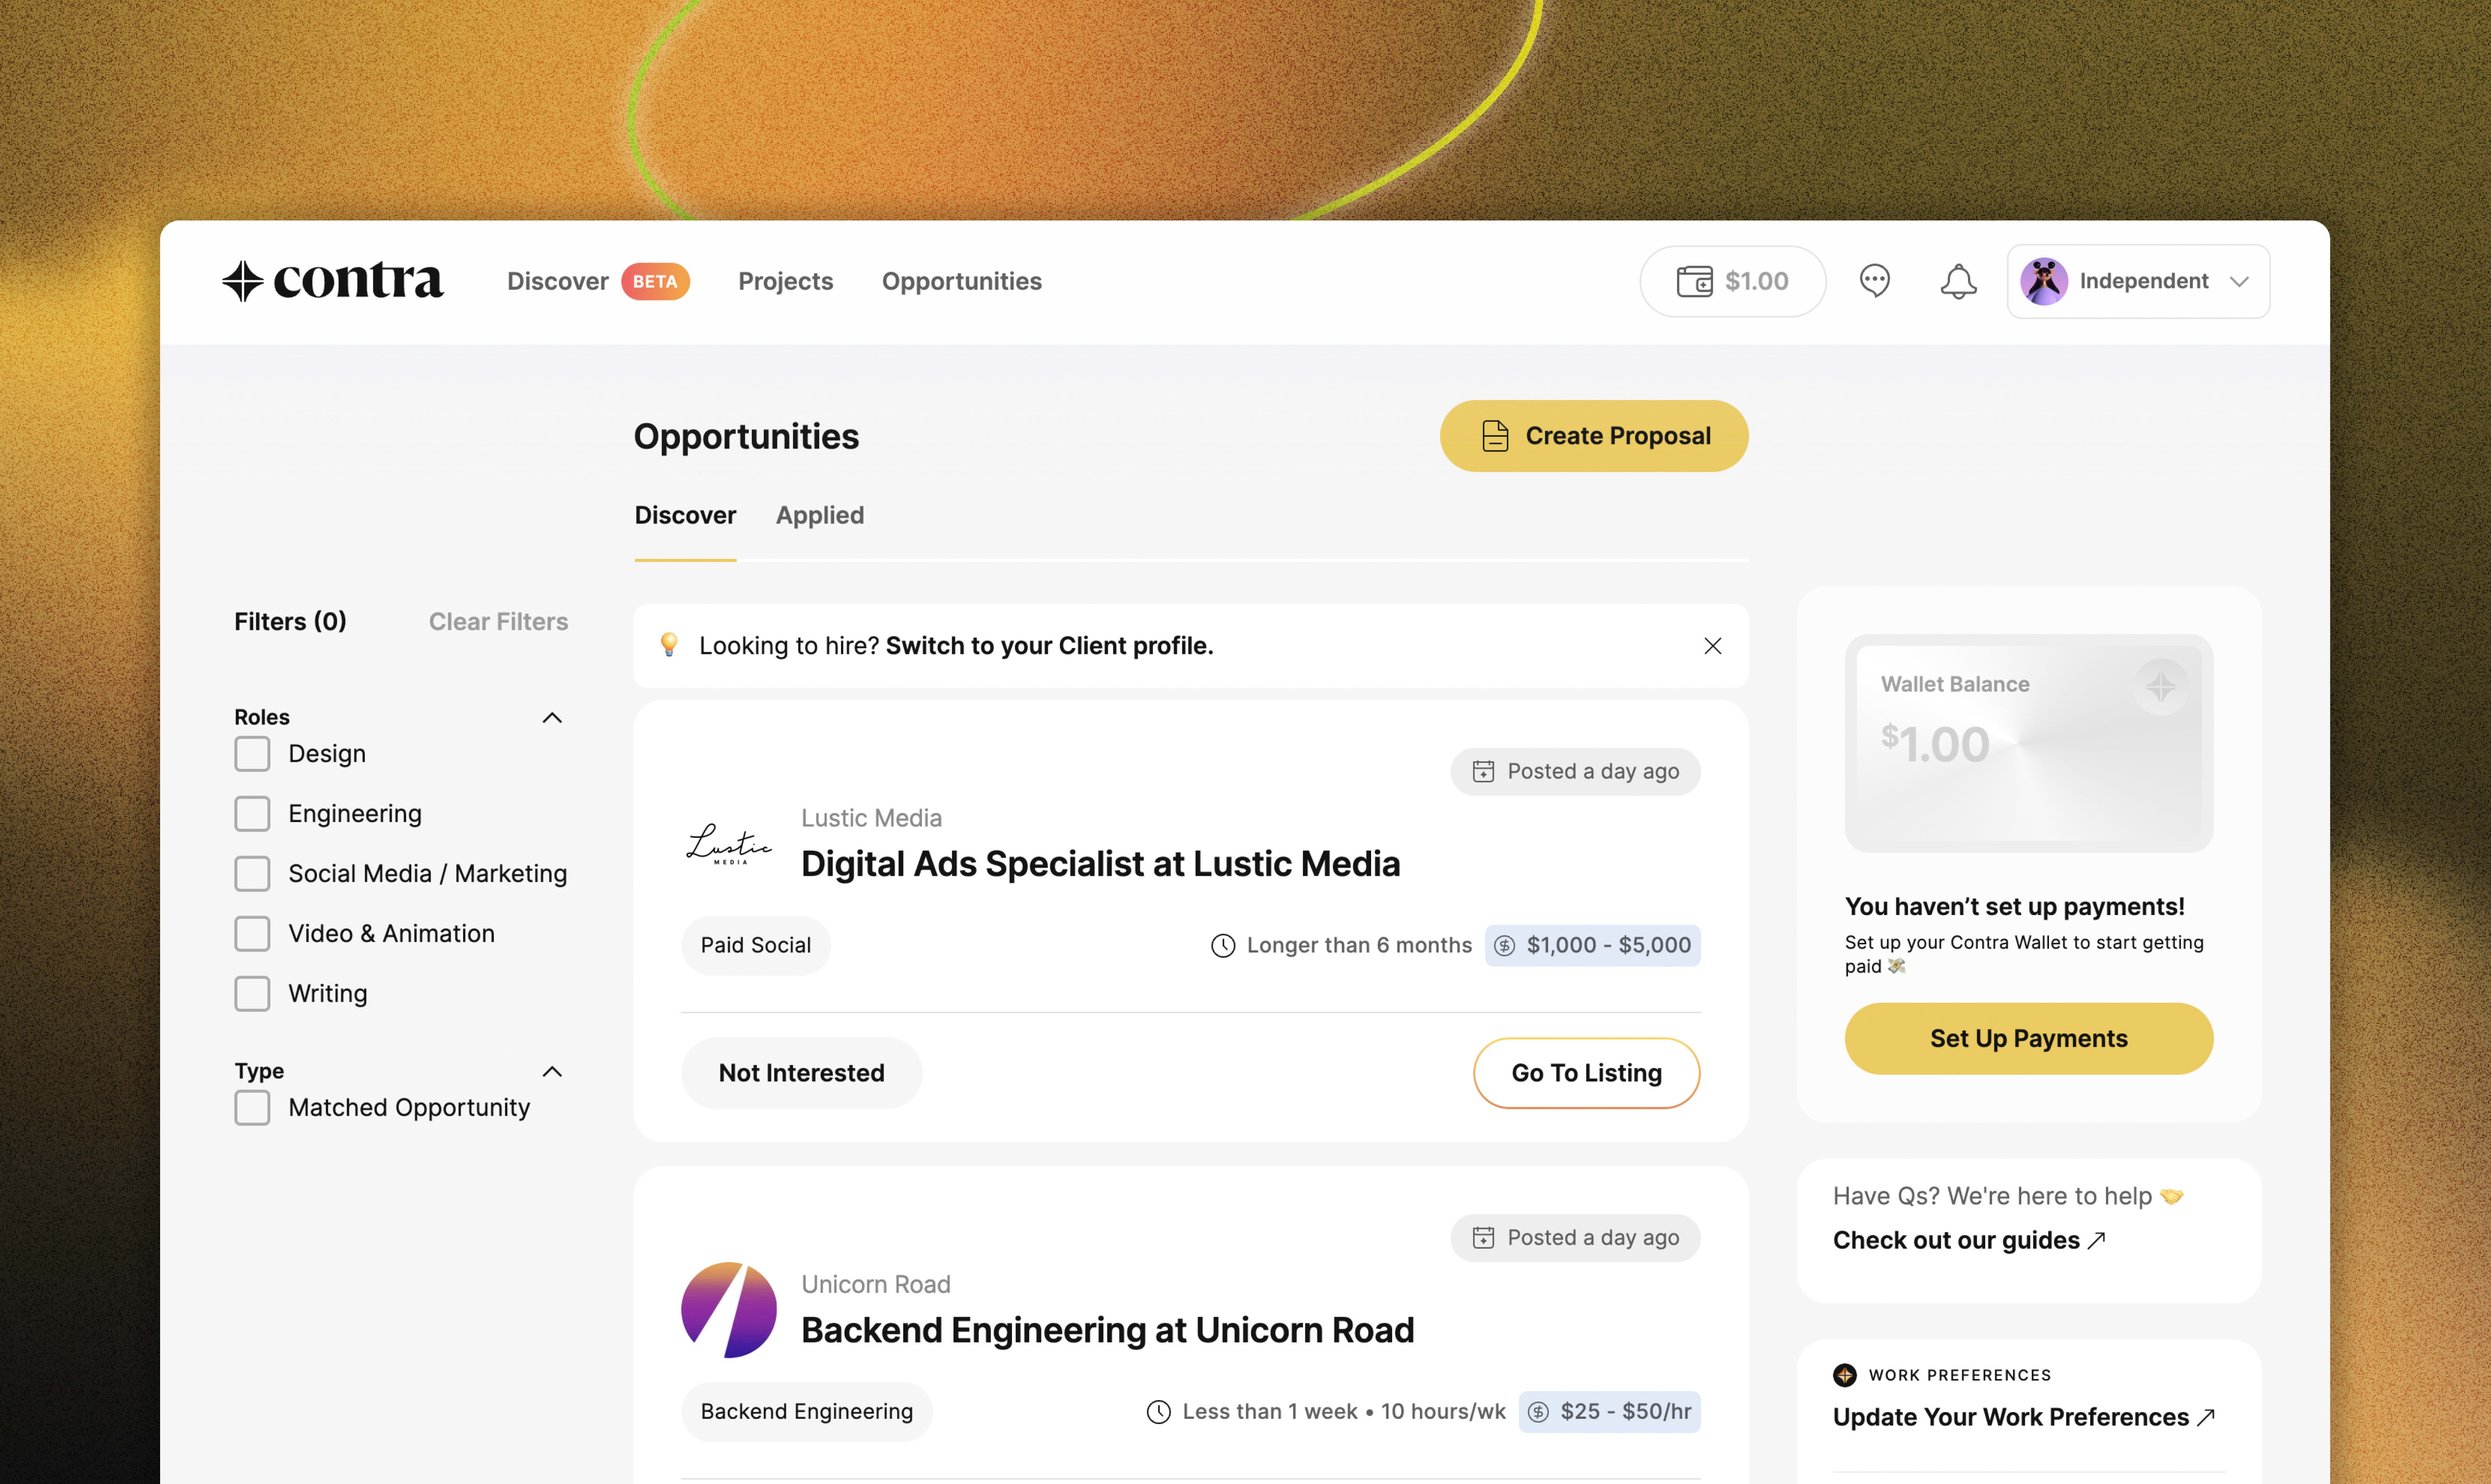Check the Writing role checkbox
Viewport: 2491px width, 1484px height.
coord(252,993)
